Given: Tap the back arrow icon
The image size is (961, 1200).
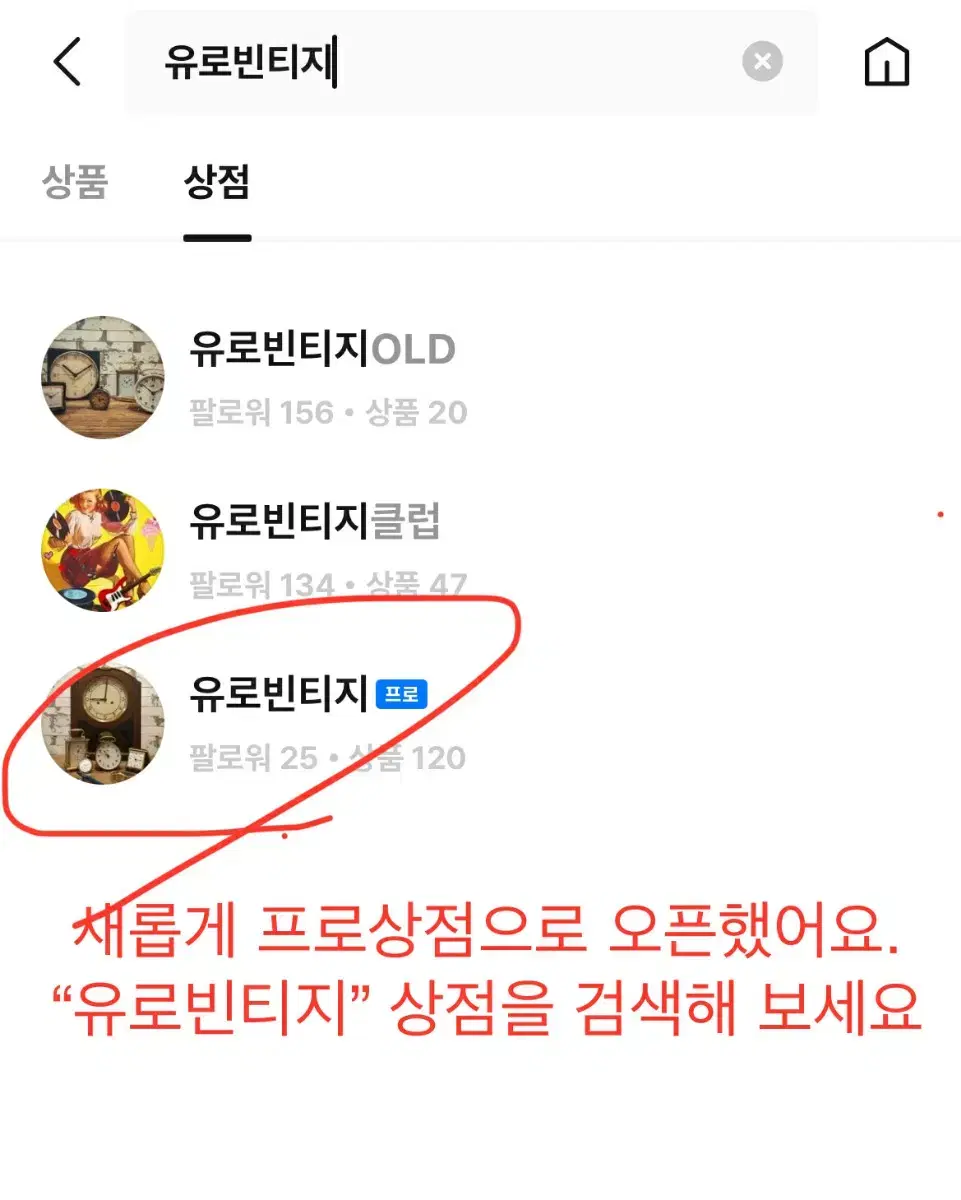Looking at the screenshot, I should coord(67,63).
